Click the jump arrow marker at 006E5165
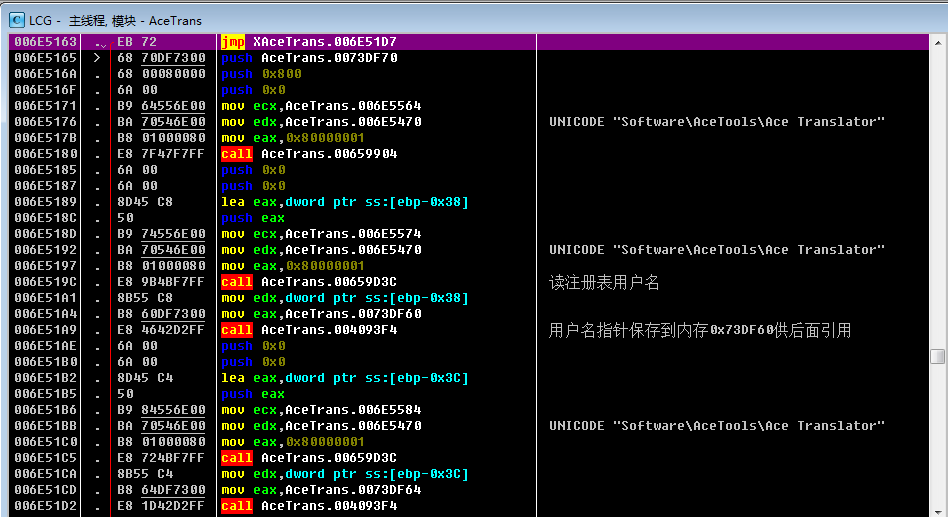 tap(97, 58)
